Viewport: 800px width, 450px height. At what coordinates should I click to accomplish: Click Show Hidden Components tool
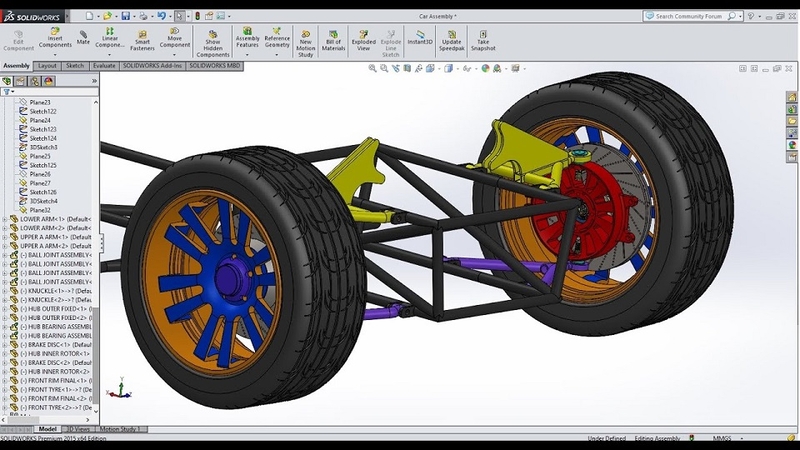click(213, 44)
